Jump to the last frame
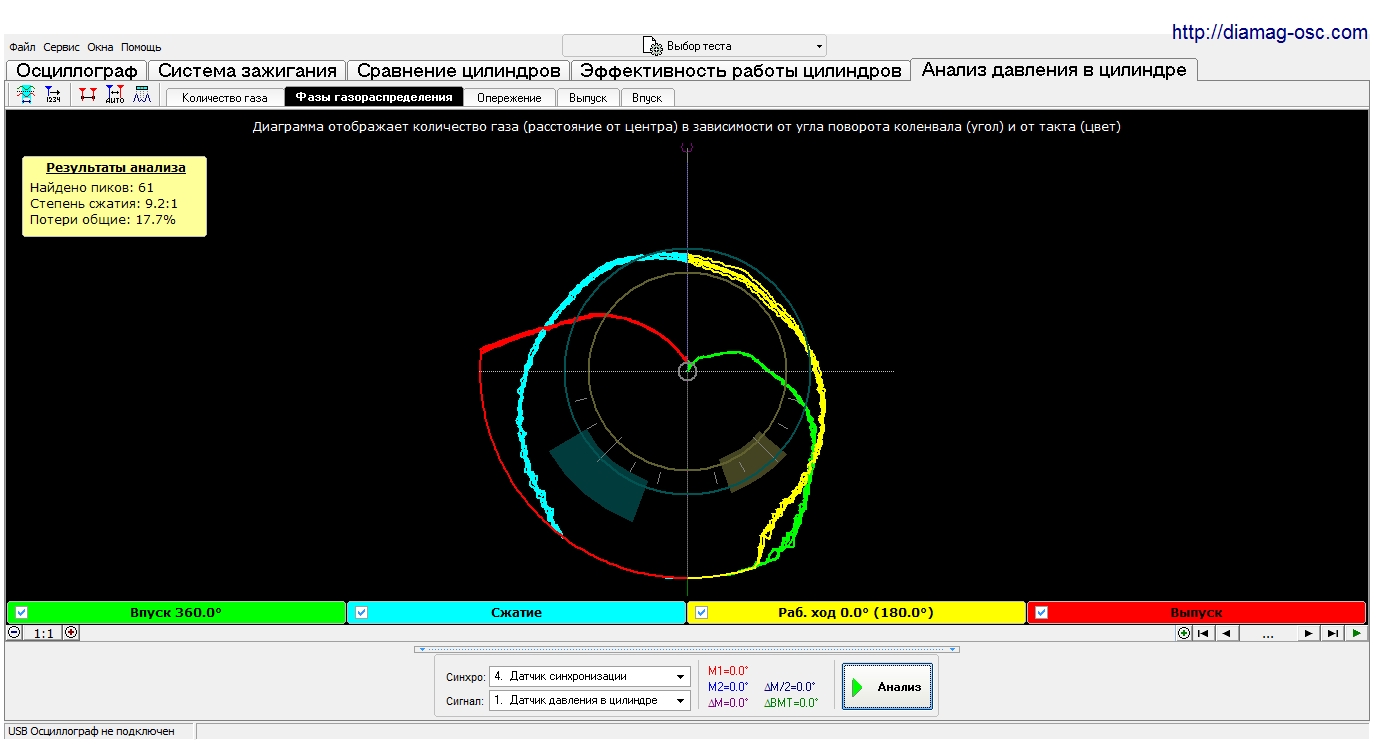 click(x=1332, y=633)
